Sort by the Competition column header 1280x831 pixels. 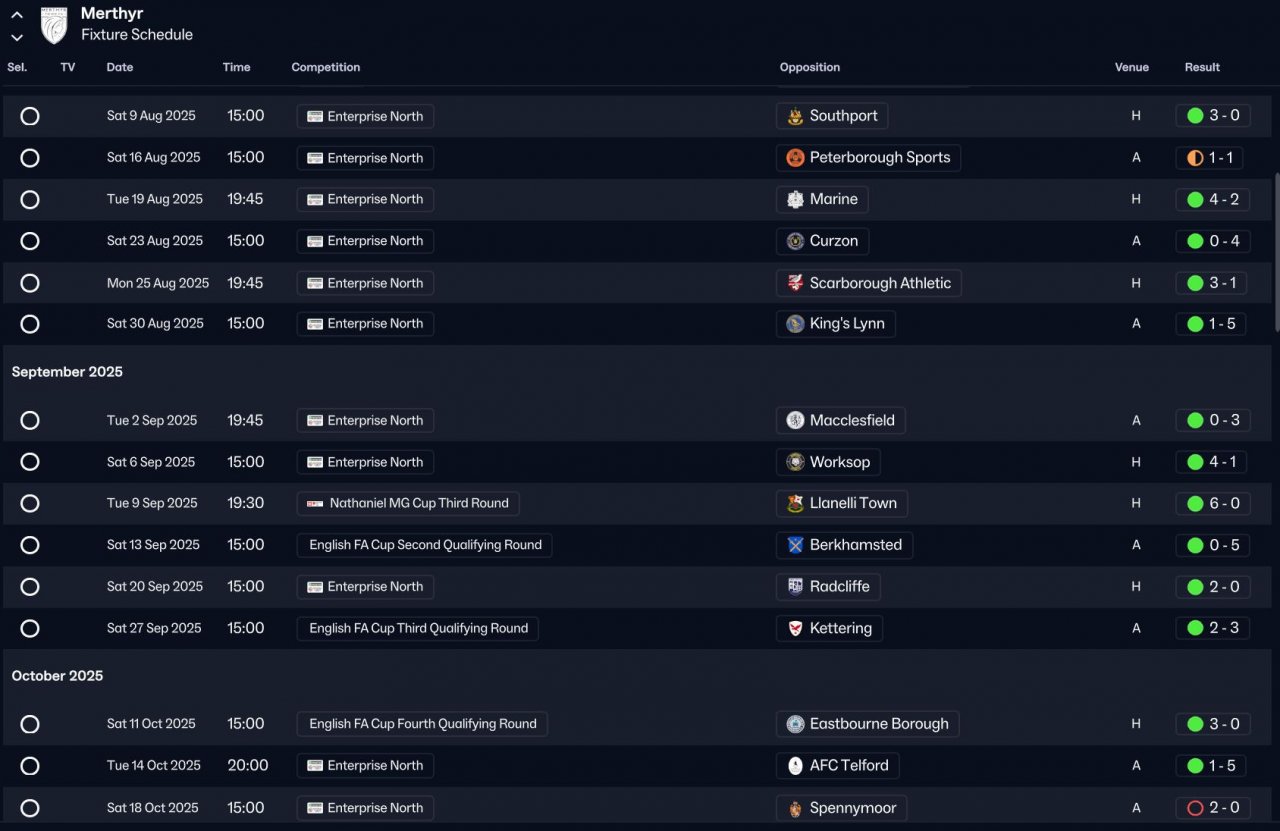coord(326,67)
